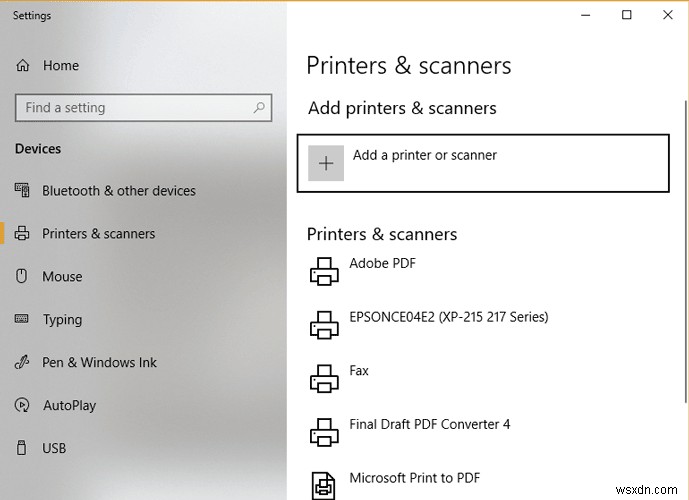689x500 pixels.
Task: Close the Settings window
Action: 667,15
